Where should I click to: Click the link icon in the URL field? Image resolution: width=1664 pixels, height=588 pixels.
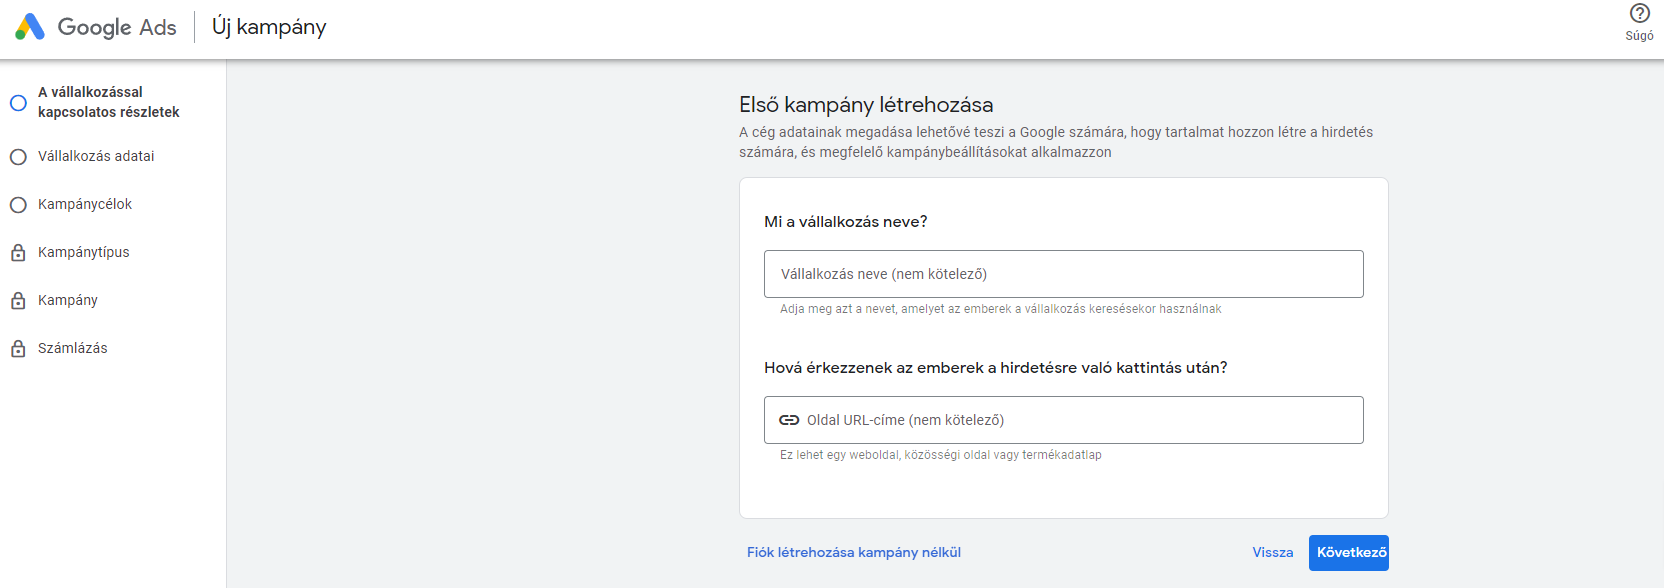789,420
